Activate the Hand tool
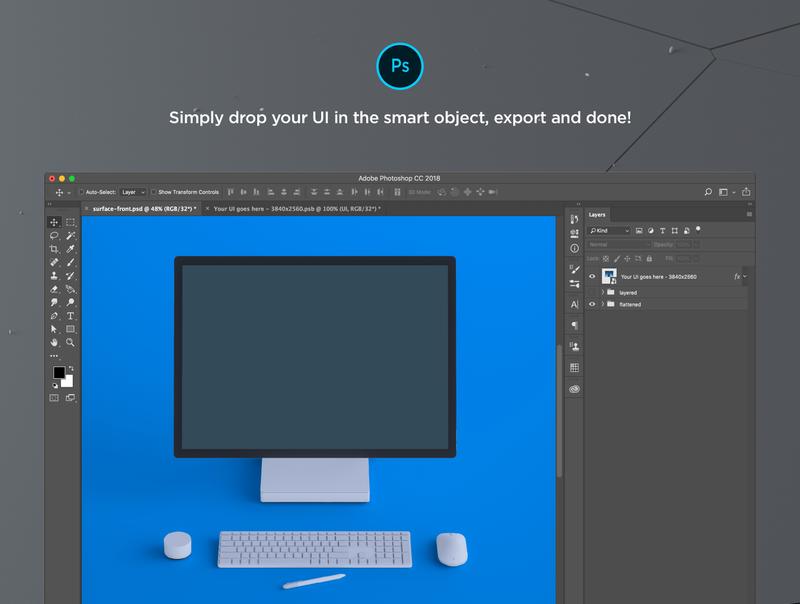 click(x=54, y=342)
